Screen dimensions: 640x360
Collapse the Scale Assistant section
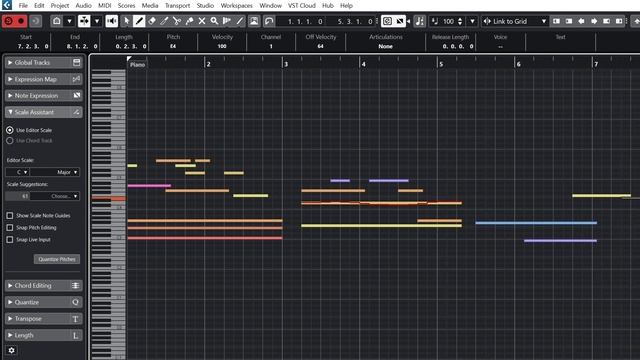pos(10,112)
